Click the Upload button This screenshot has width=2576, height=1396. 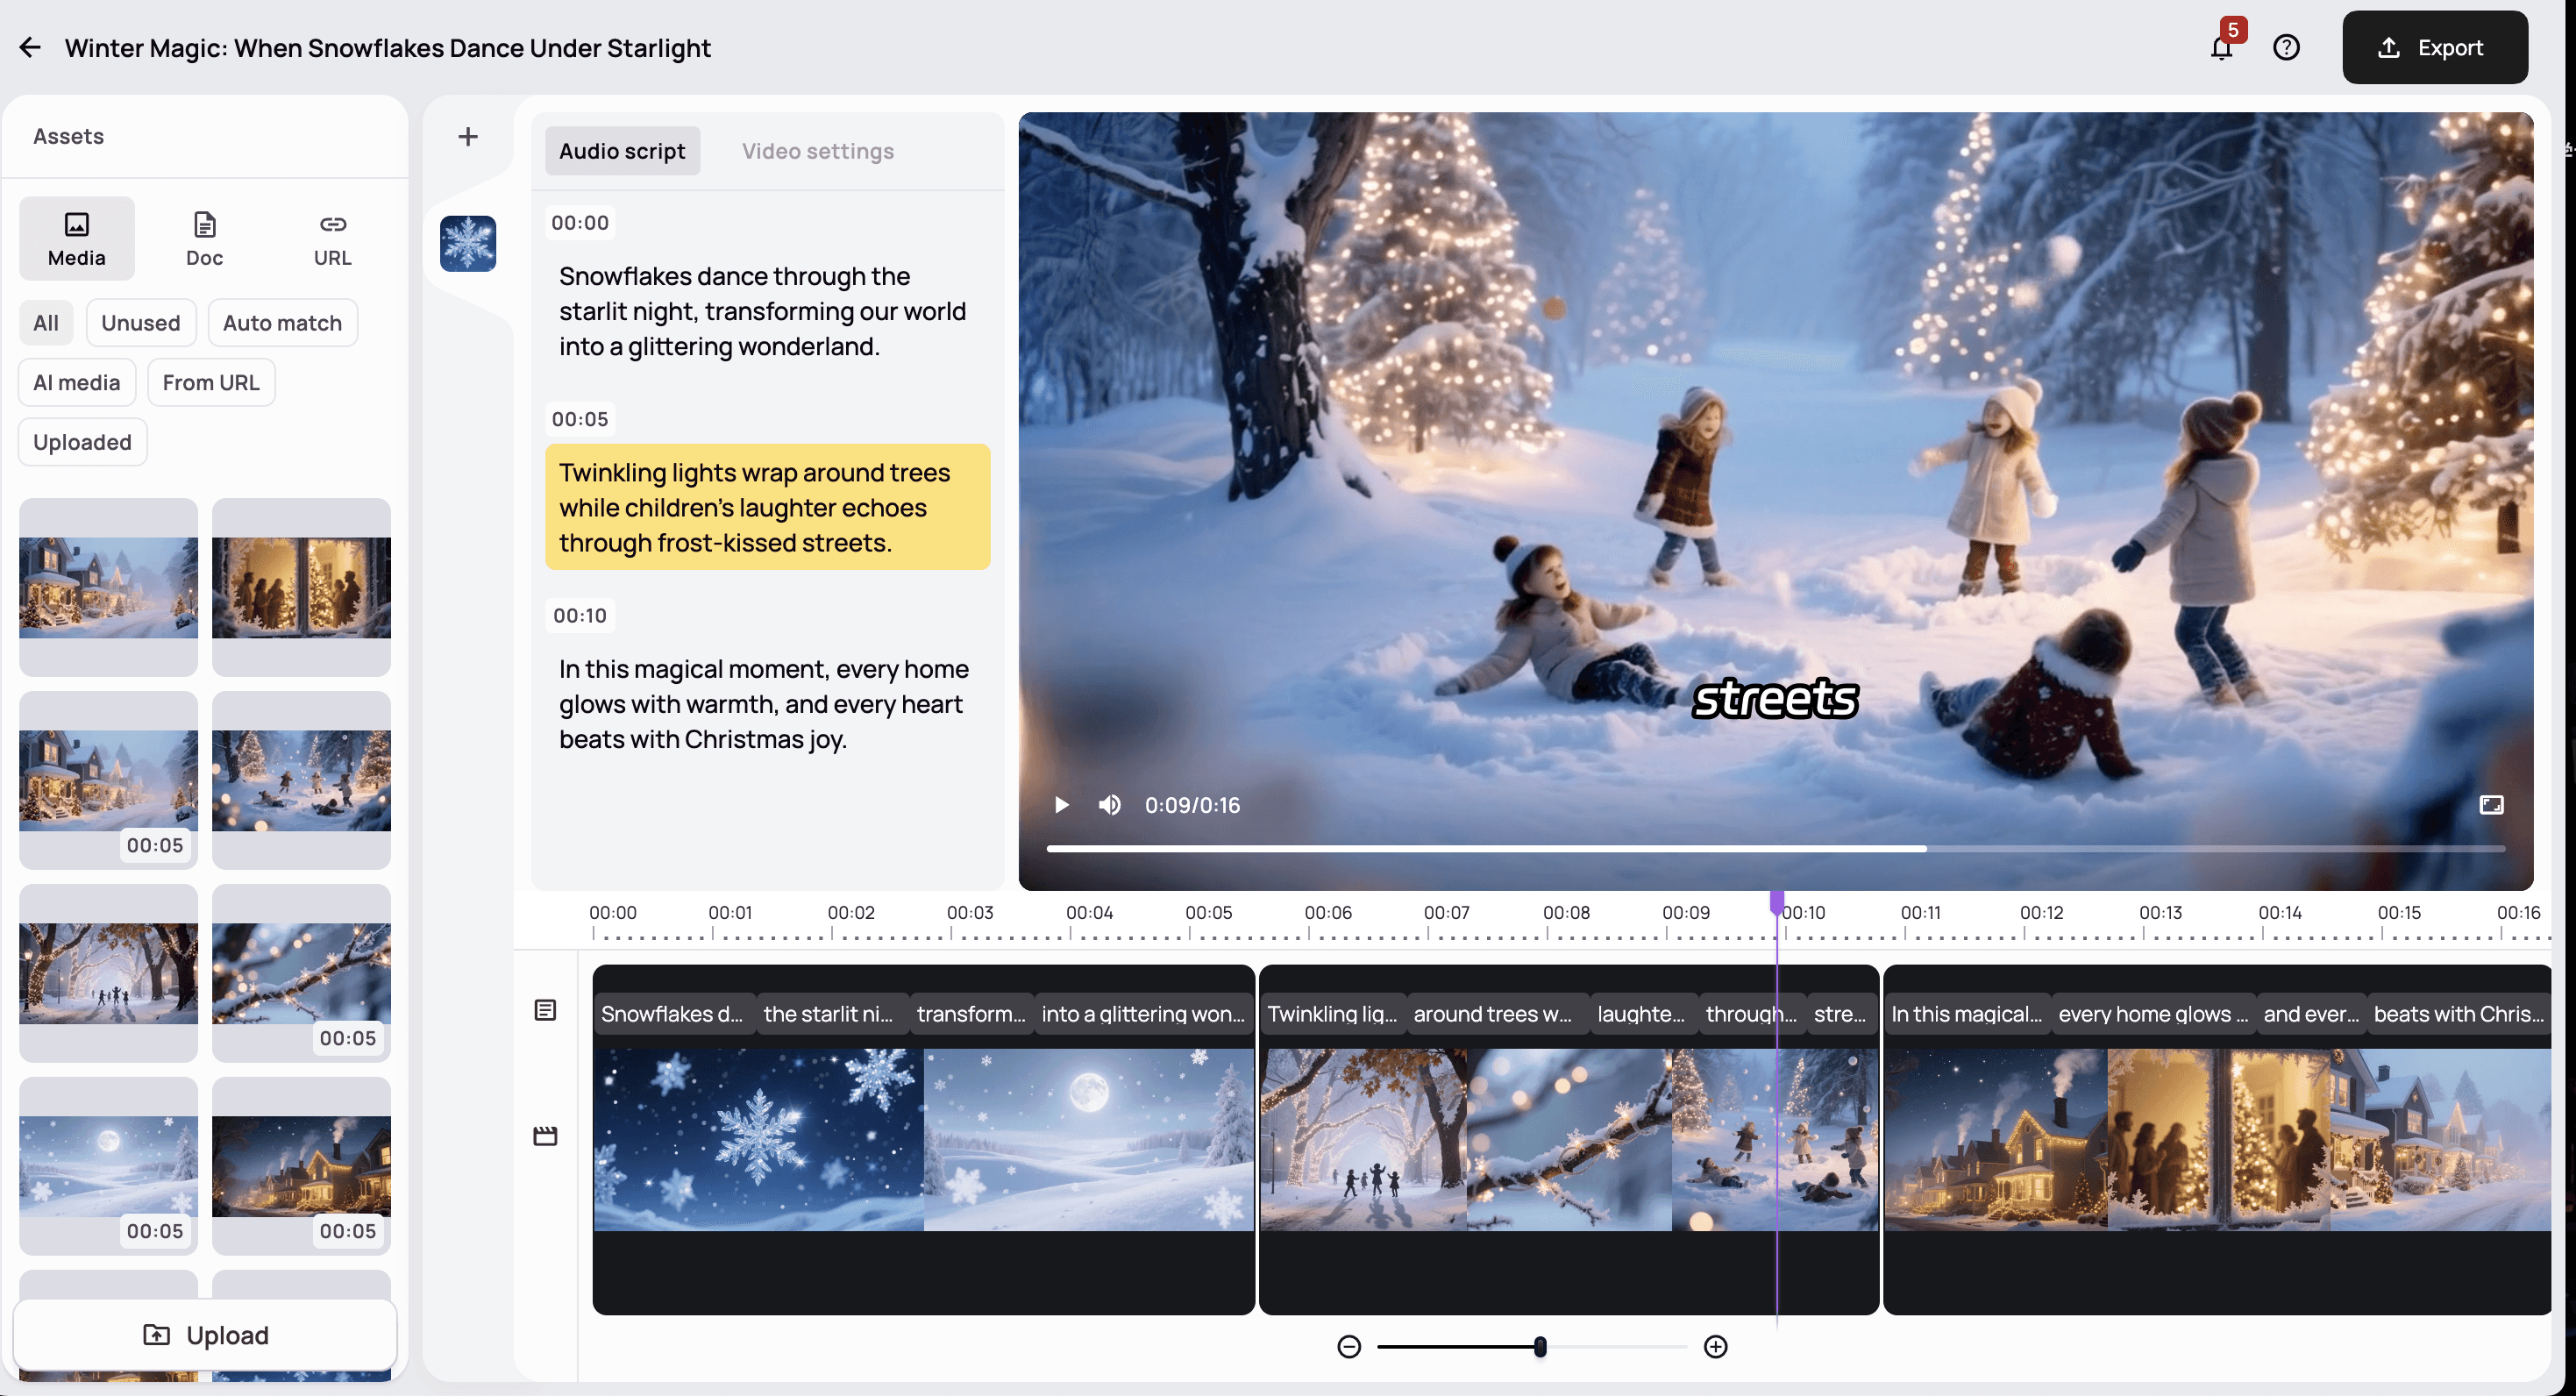coord(205,1334)
